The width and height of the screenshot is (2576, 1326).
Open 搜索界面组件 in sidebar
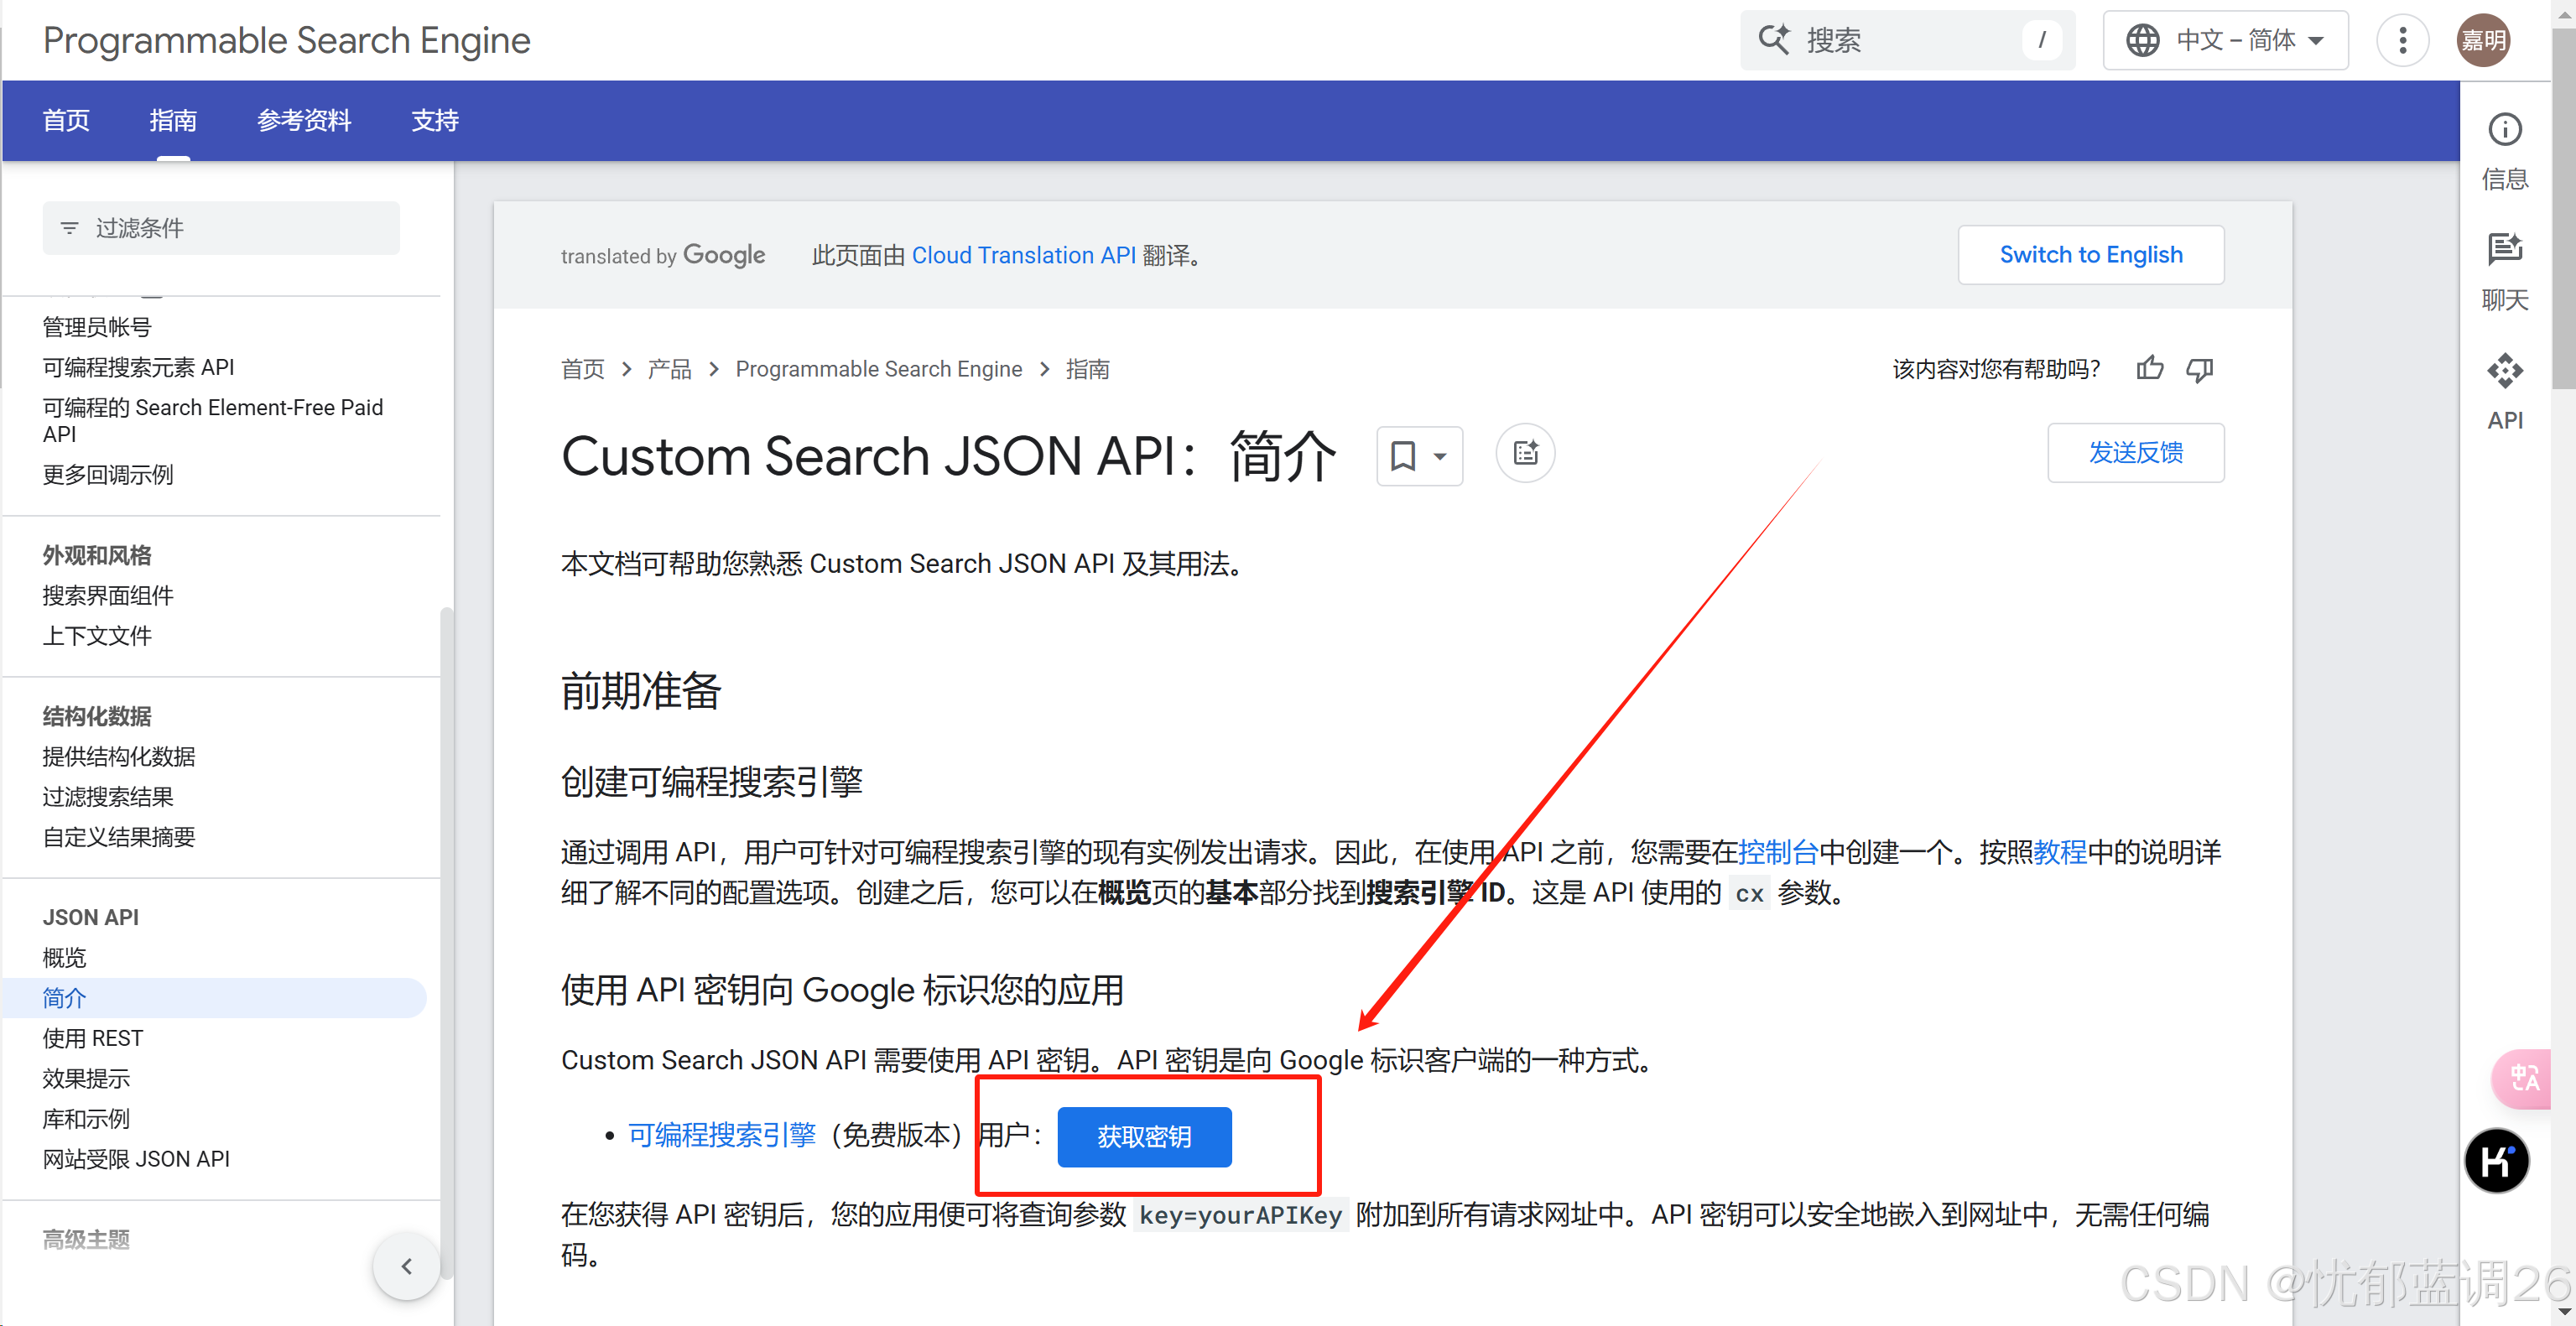tap(108, 595)
